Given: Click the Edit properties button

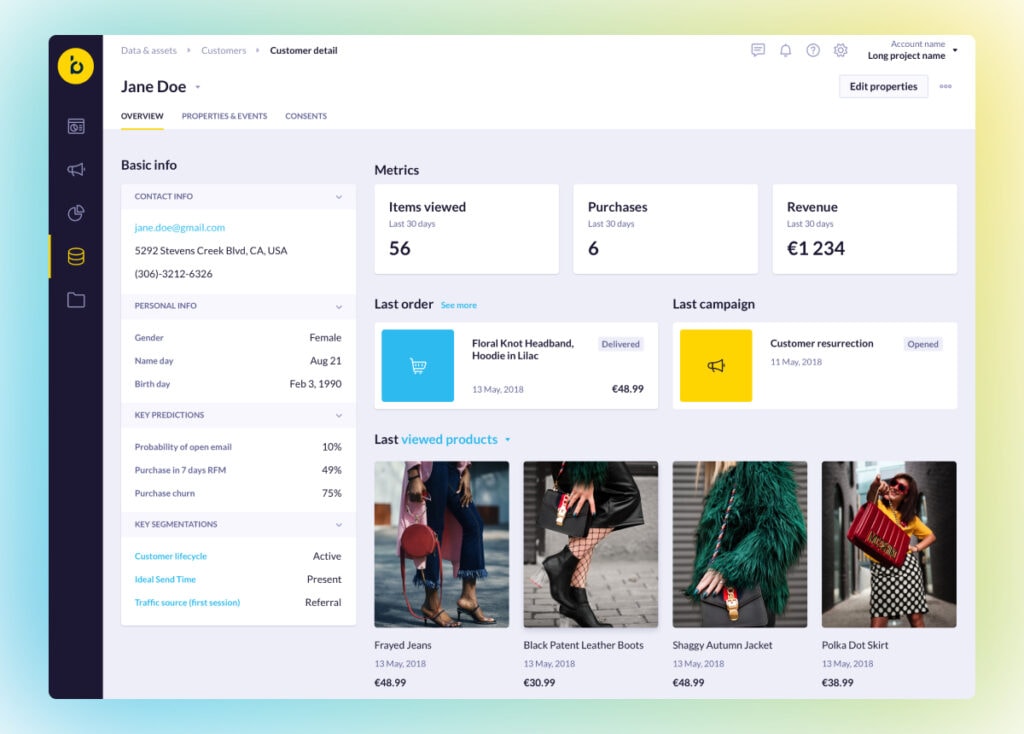Looking at the screenshot, I should [x=883, y=86].
